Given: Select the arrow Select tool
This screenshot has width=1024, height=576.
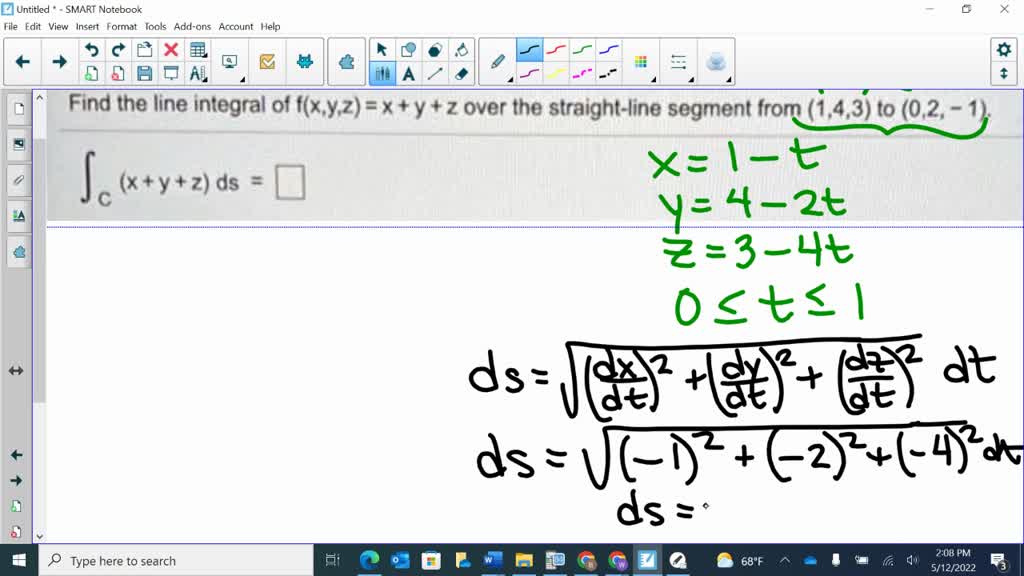Looking at the screenshot, I should (381, 48).
